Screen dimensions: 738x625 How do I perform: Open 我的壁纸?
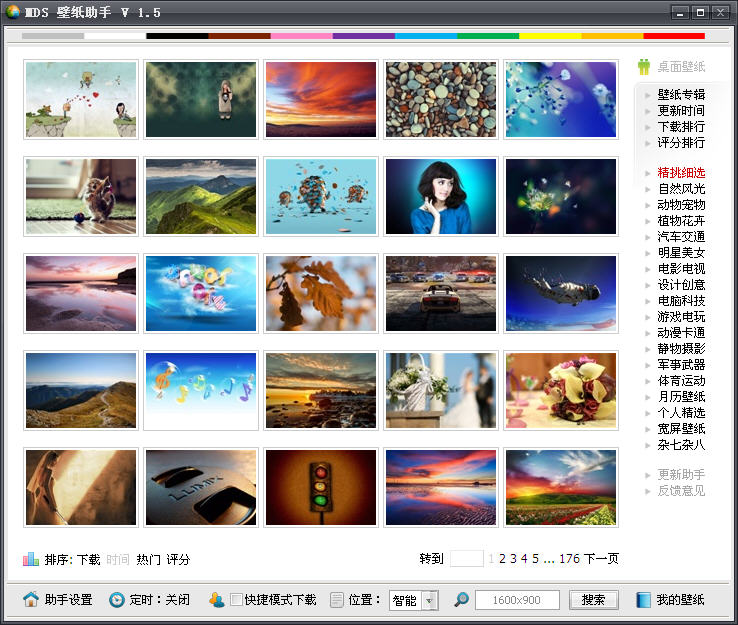coord(680,600)
